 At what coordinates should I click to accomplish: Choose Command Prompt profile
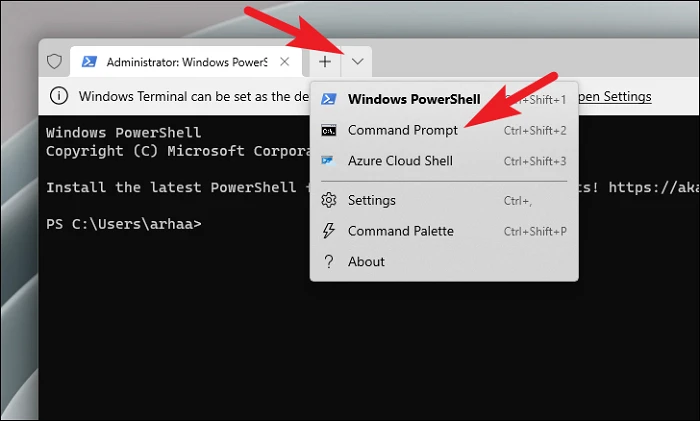coord(444,130)
